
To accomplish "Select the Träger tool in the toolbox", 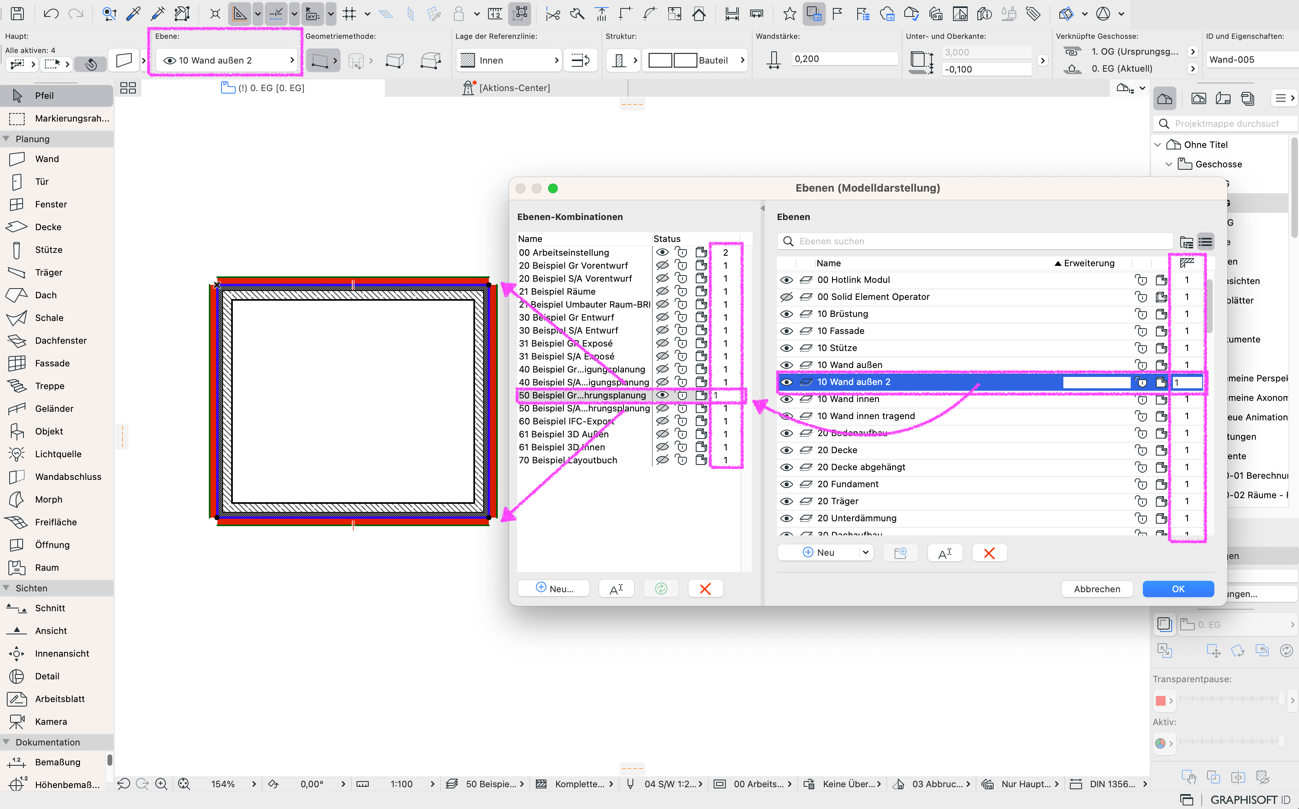I will pyautogui.click(x=56, y=272).
